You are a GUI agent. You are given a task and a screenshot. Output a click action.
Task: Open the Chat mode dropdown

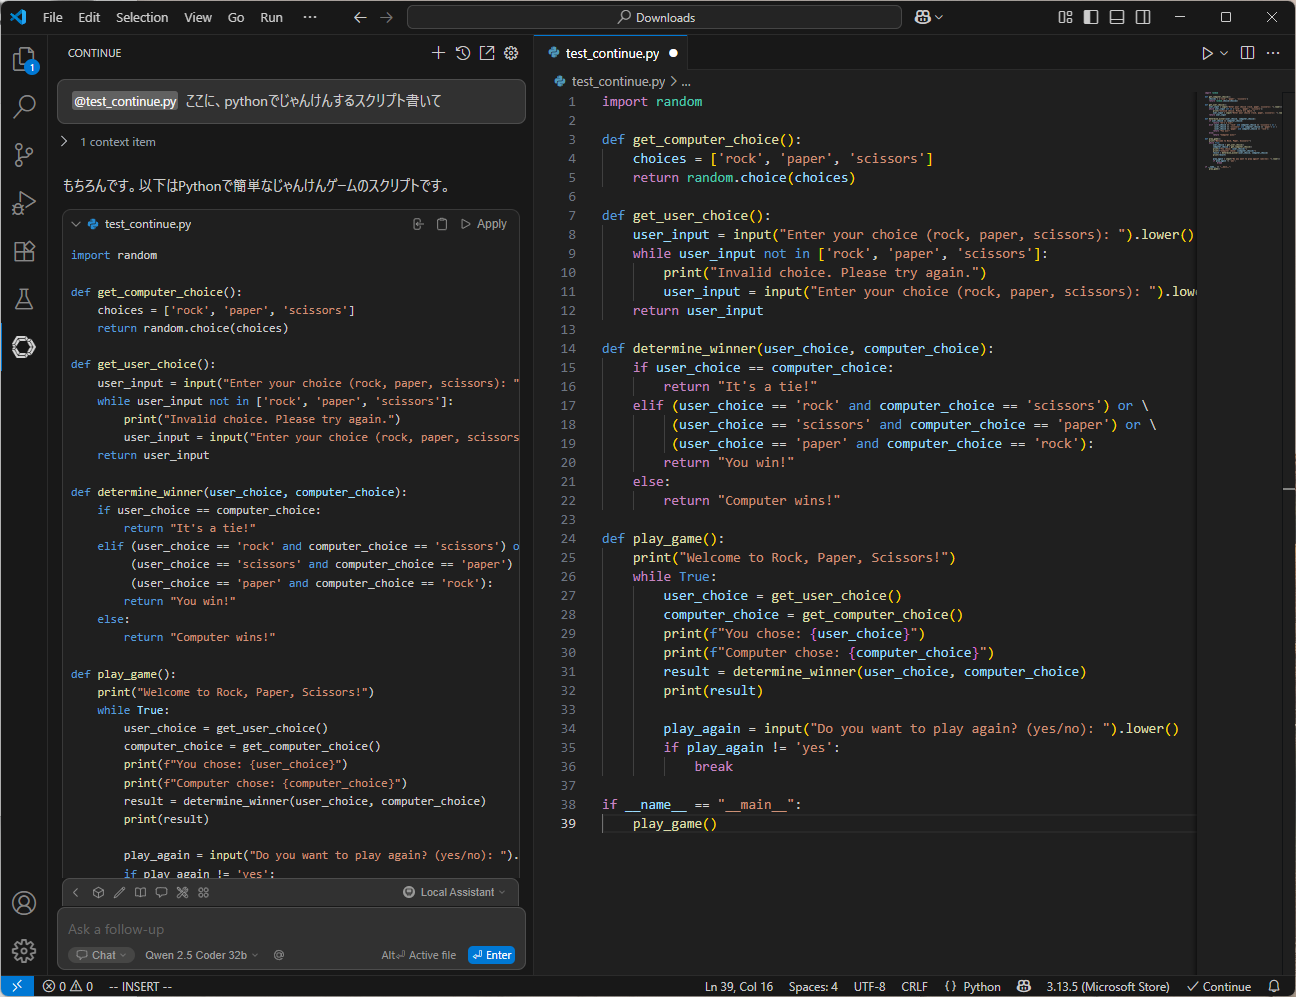click(x=102, y=955)
